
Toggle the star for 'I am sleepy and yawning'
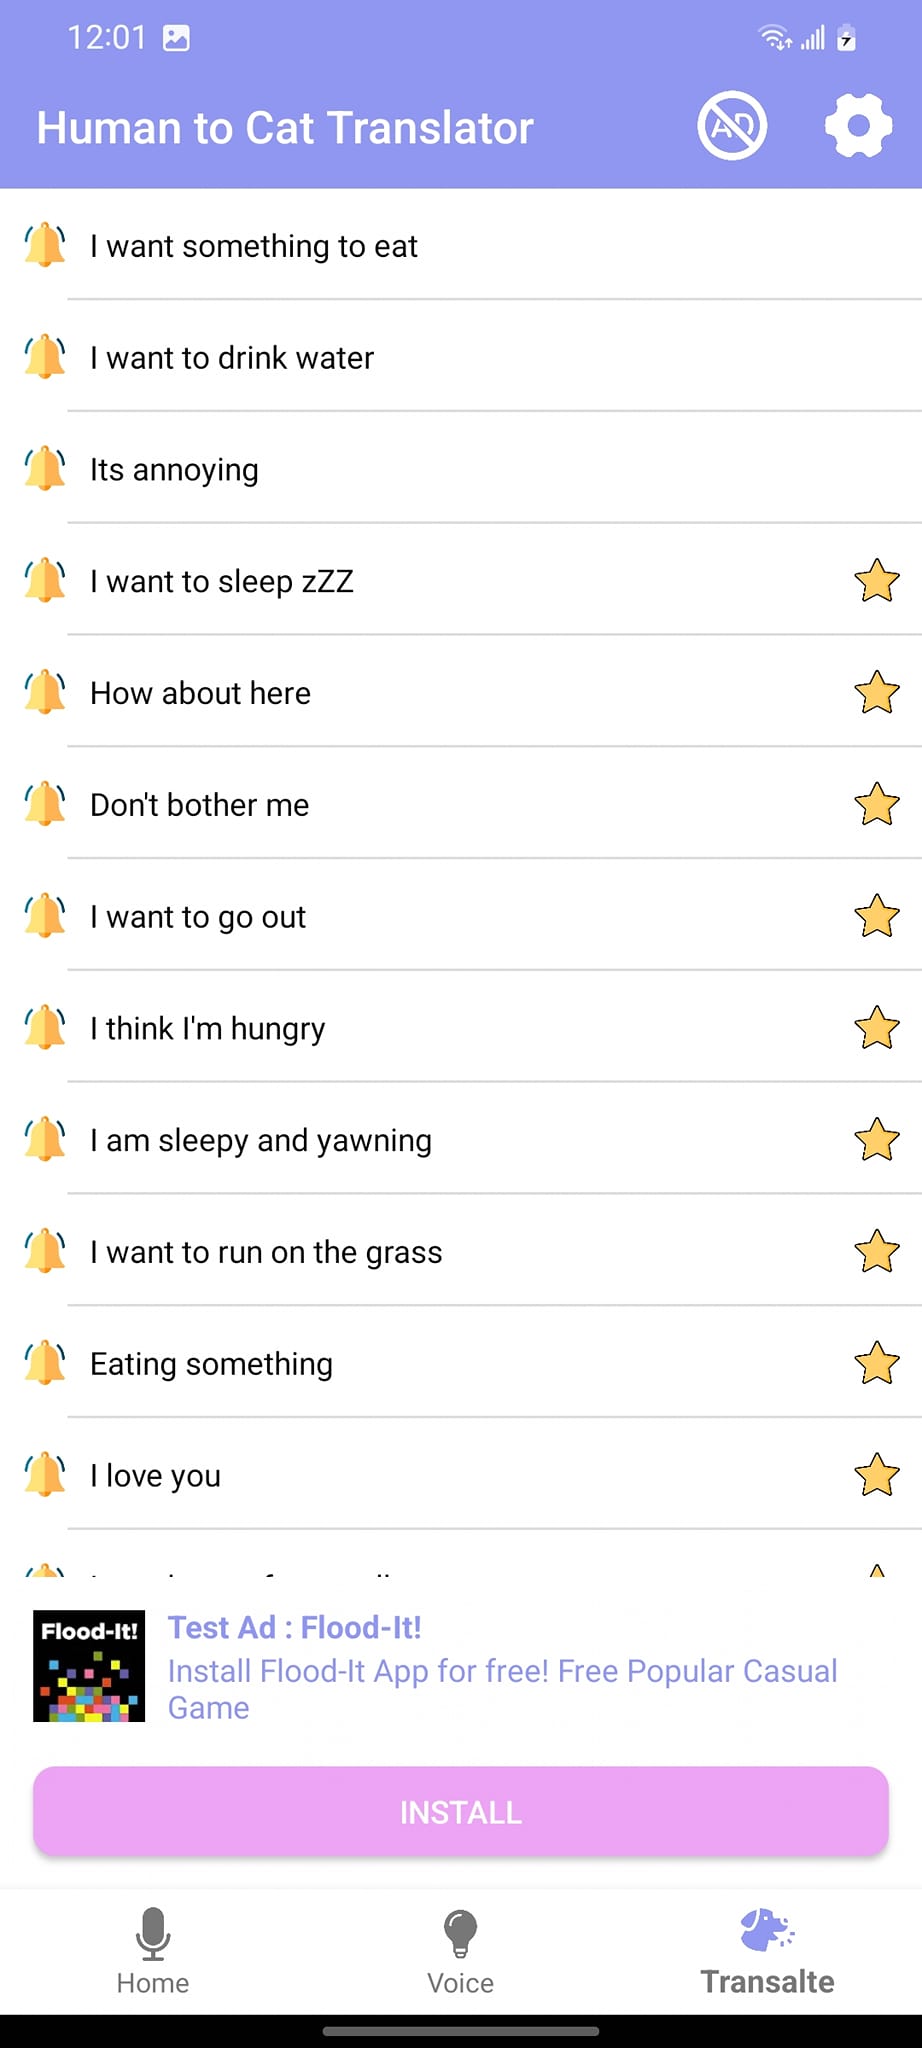(877, 1140)
